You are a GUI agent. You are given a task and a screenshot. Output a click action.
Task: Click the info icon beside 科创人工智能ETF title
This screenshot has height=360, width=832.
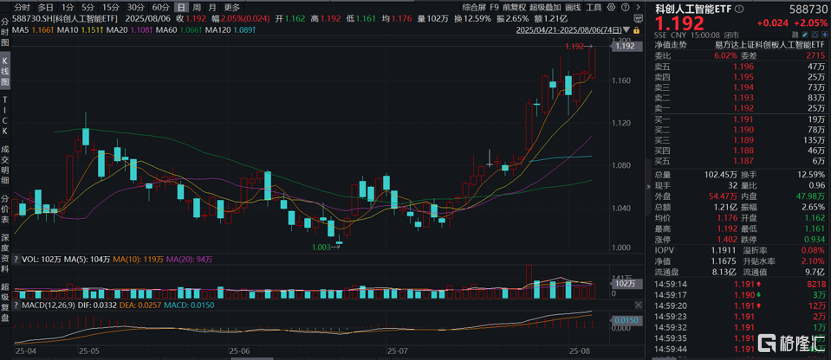coord(739,9)
